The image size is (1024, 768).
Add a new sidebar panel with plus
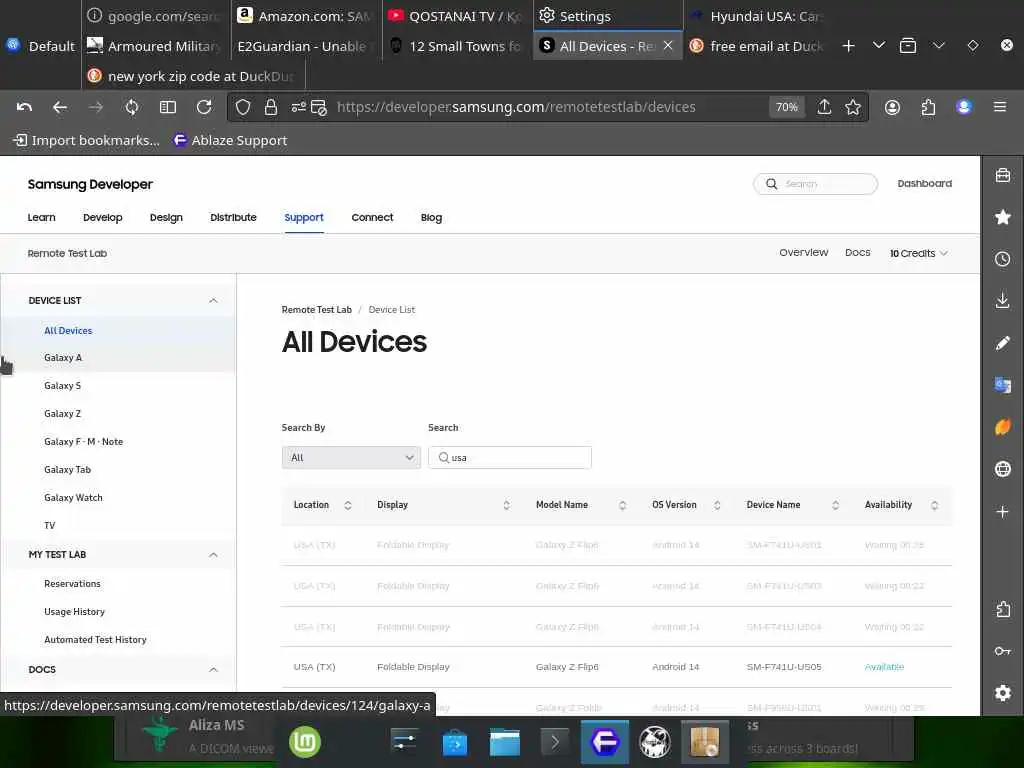(x=1002, y=511)
